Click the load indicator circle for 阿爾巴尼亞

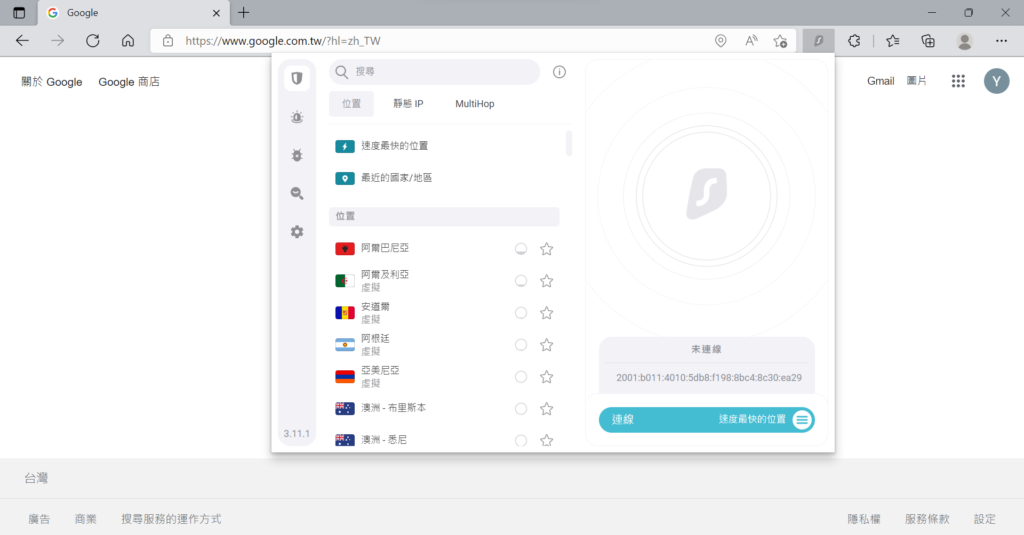(520, 249)
